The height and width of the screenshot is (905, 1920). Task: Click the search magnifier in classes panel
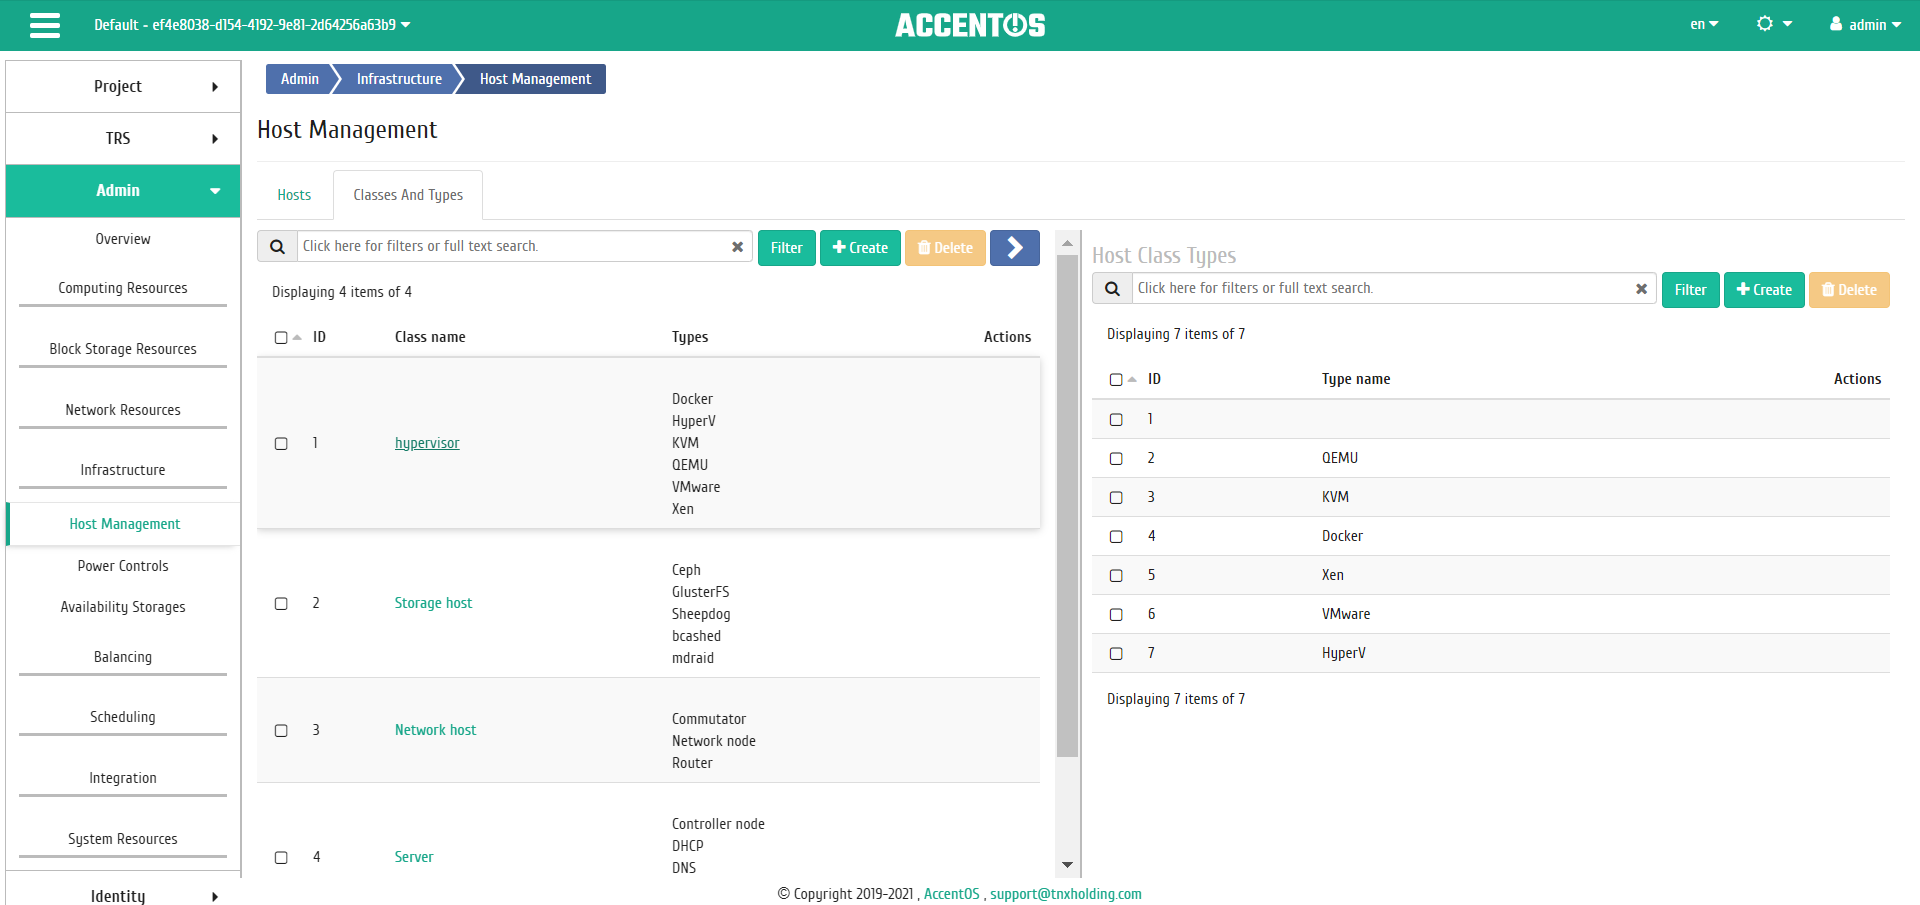(x=277, y=246)
